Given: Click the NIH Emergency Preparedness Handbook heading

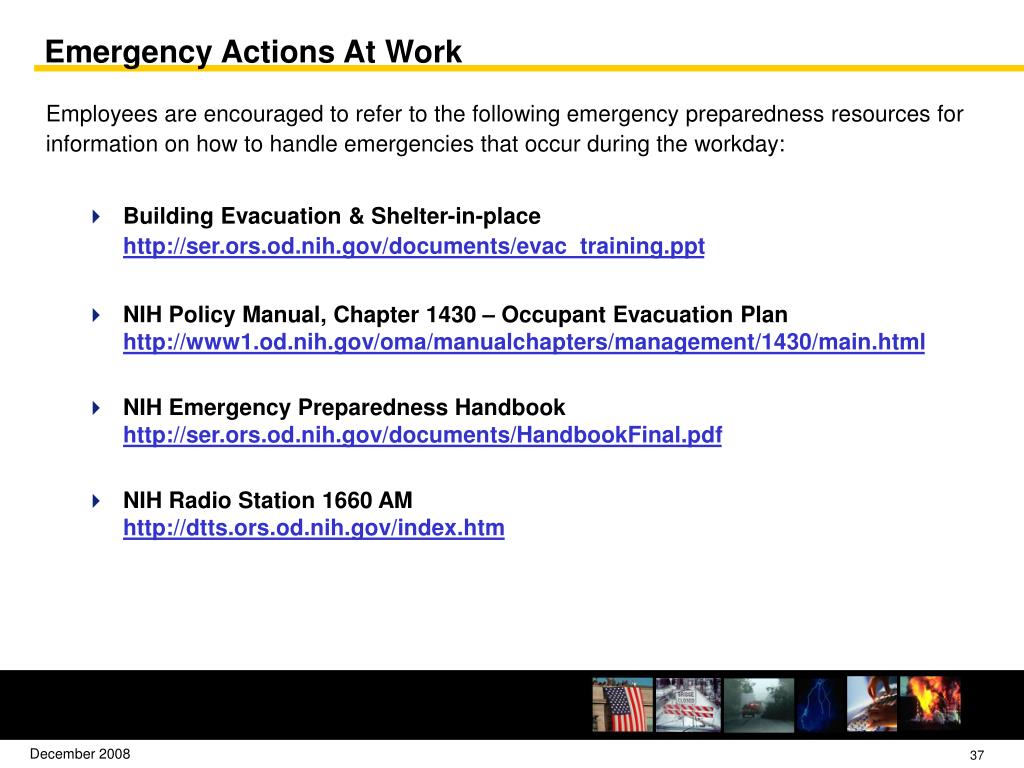Looking at the screenshot, I should (344, 408).
